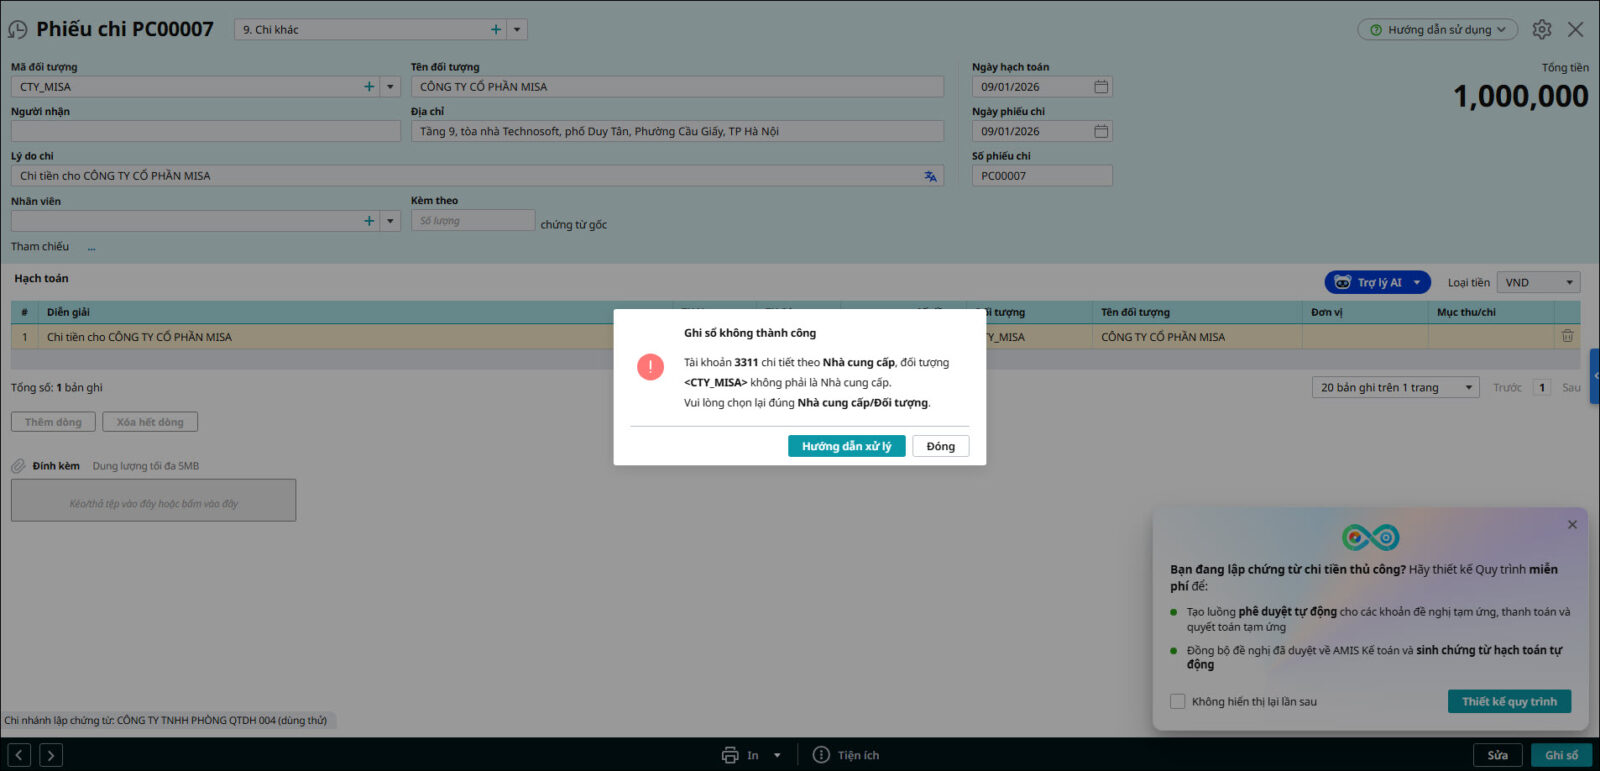Click Đóng to dismiss the error dialog
The height and width of the screenshot is (771, 1600).
tap(940, 446)
